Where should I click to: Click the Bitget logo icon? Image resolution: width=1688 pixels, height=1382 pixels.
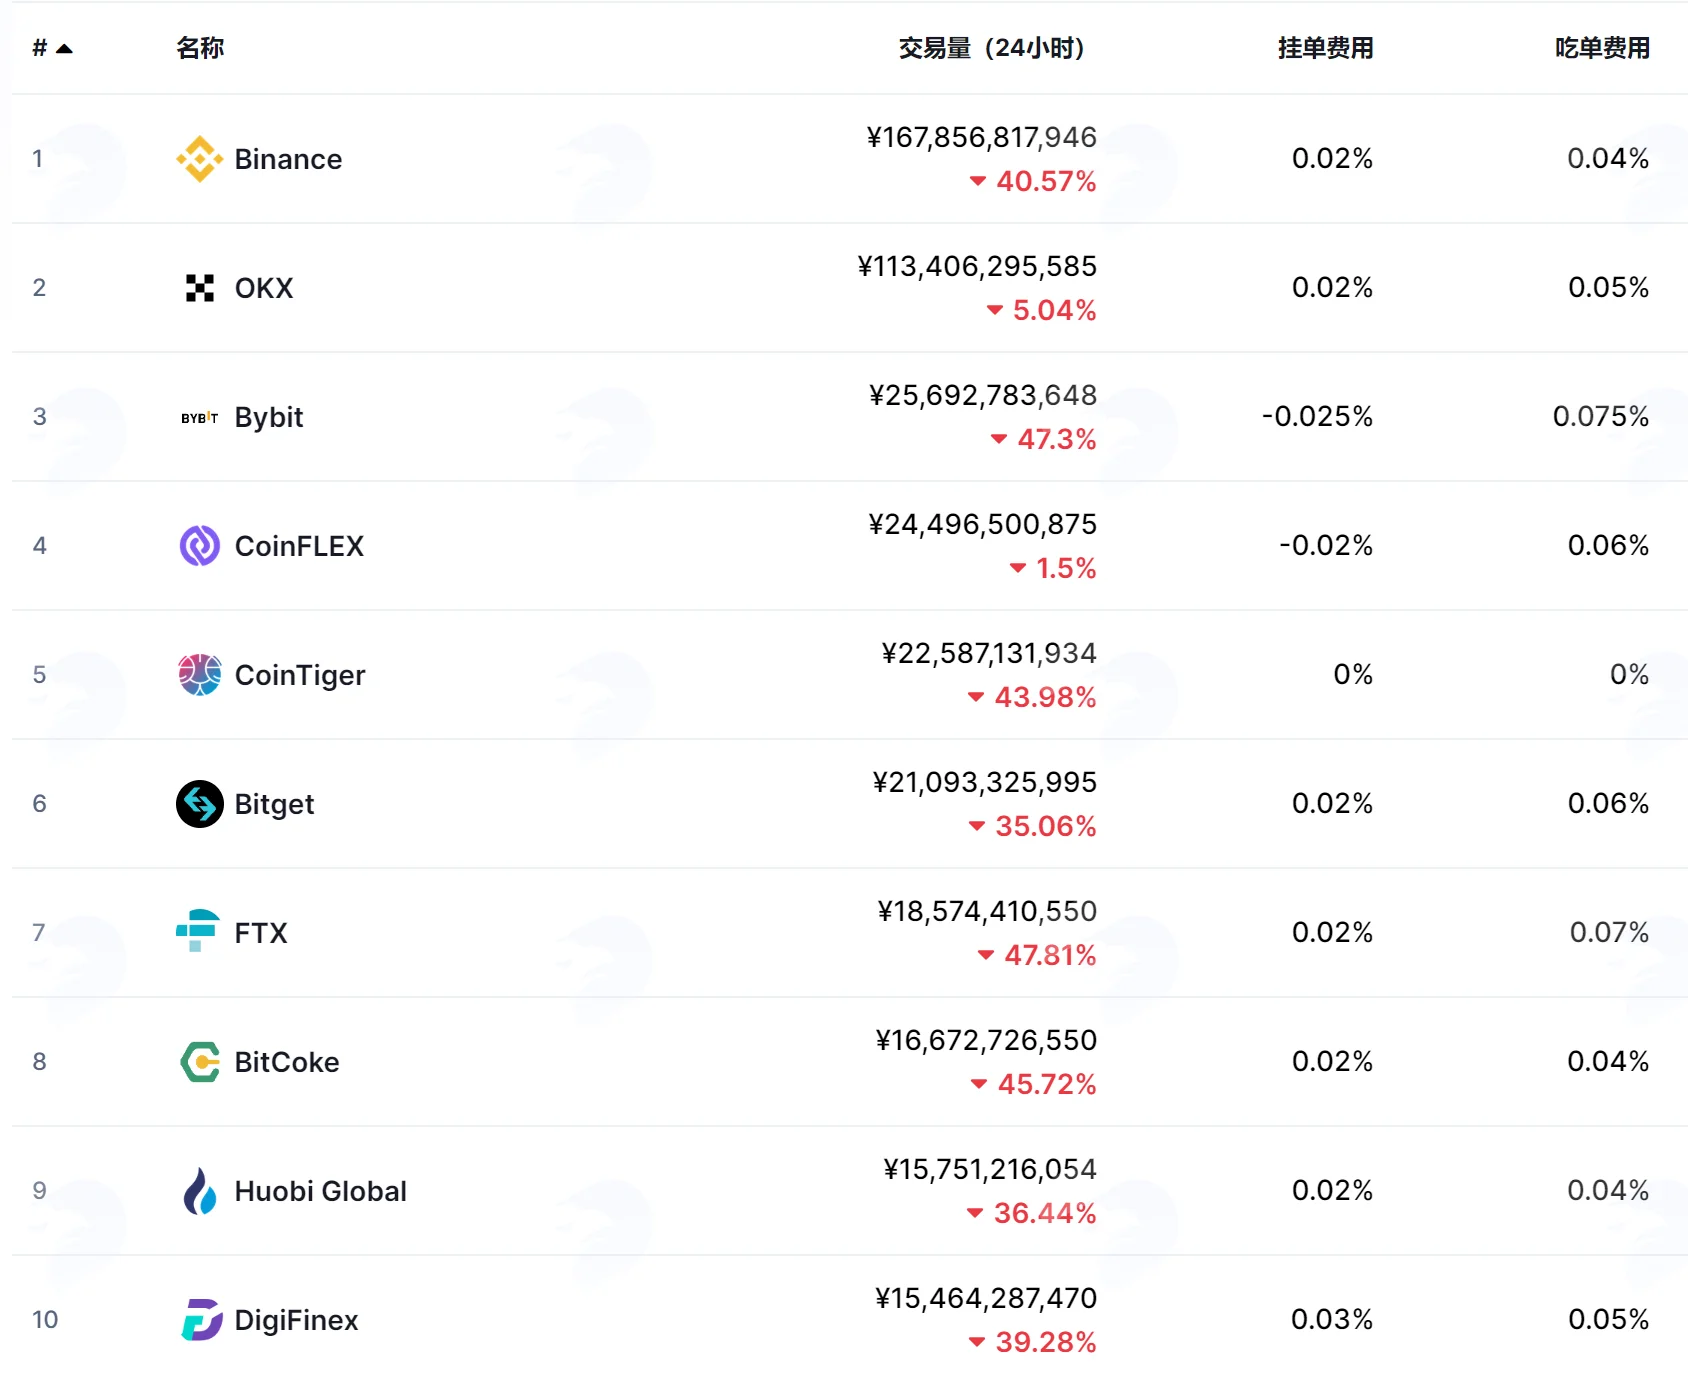[x=200, y=804]
